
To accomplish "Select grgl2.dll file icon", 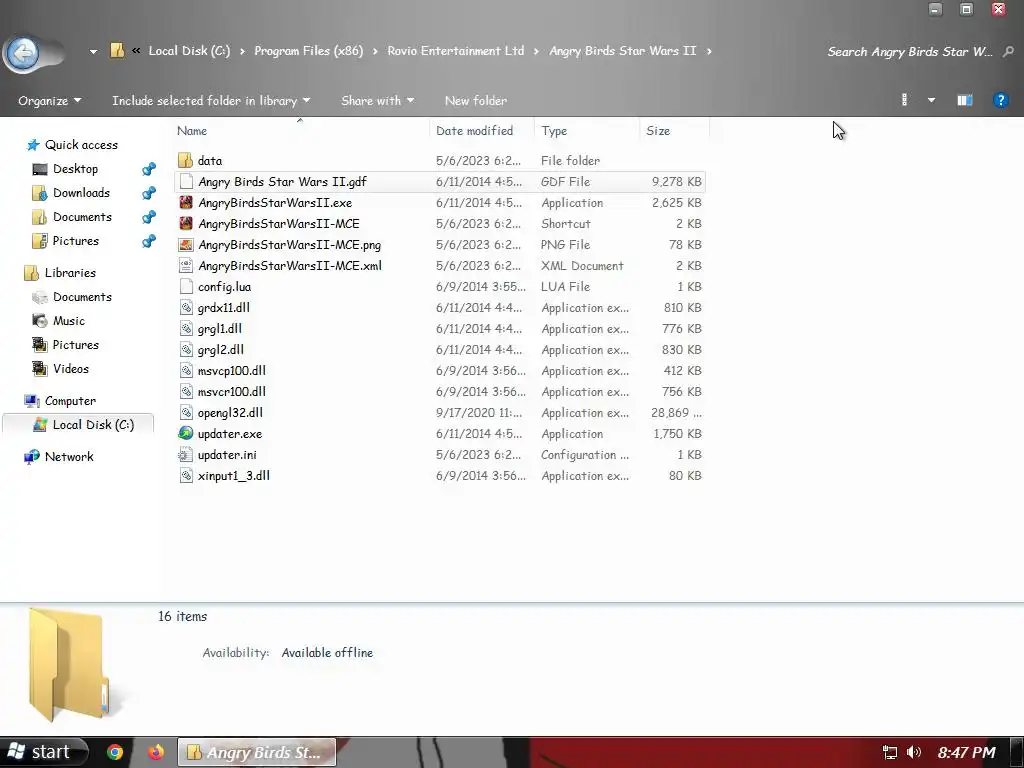I will (x=186, y=349).
